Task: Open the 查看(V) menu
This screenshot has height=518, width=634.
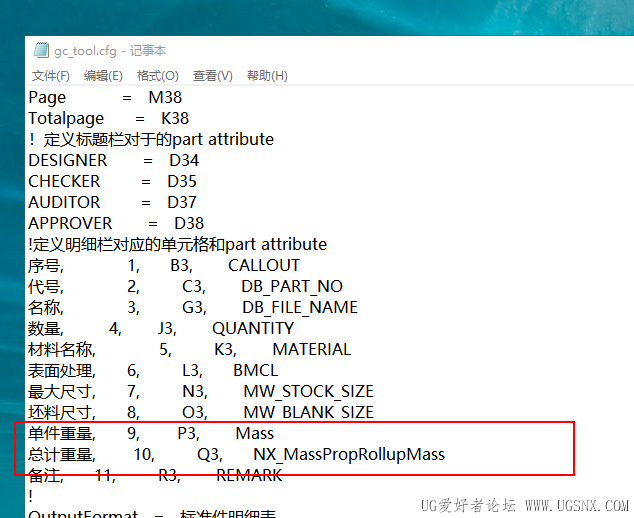Action: pyautogui.click(x=213, y=76)
